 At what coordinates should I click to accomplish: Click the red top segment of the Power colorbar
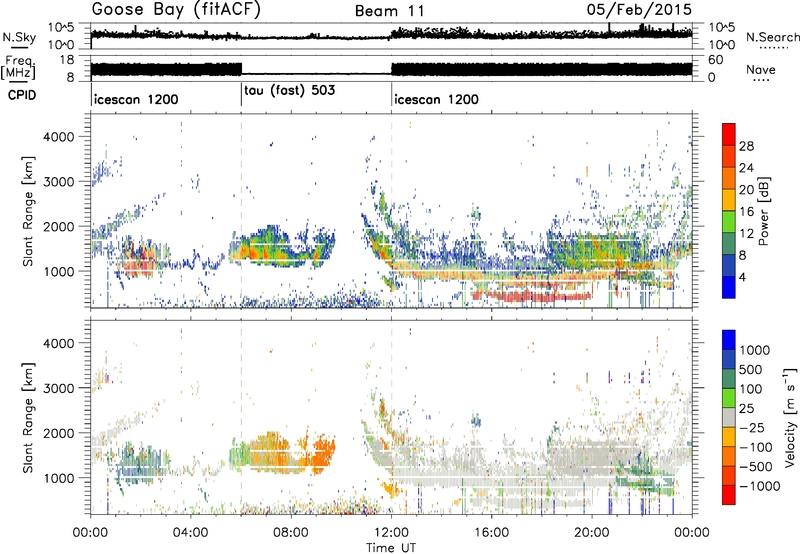click(x=729, y=134)
